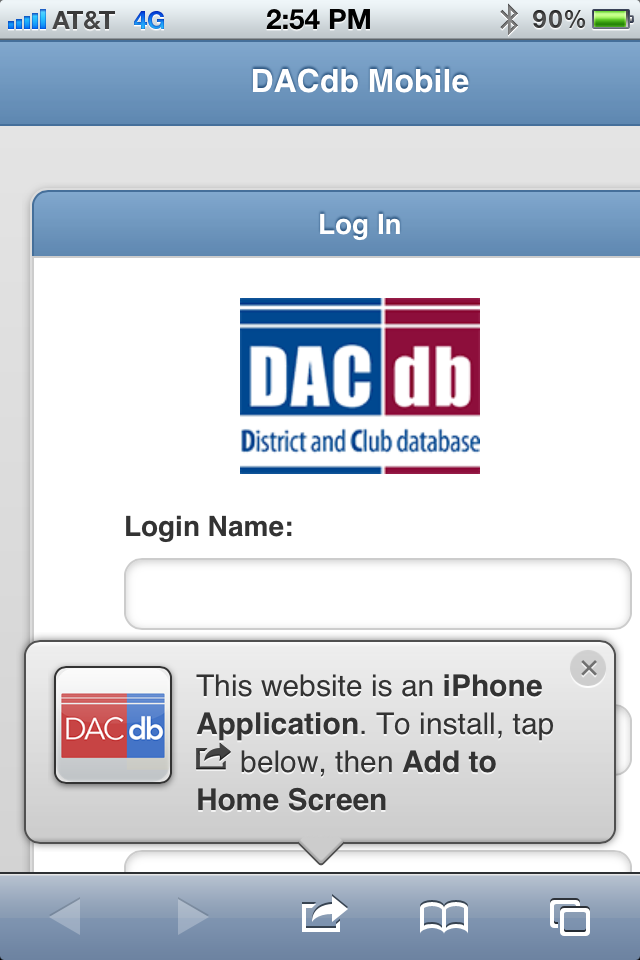The image size is (640, 960).
Task: Tap the Bluetooth status icon
Action: click(508, 20)
